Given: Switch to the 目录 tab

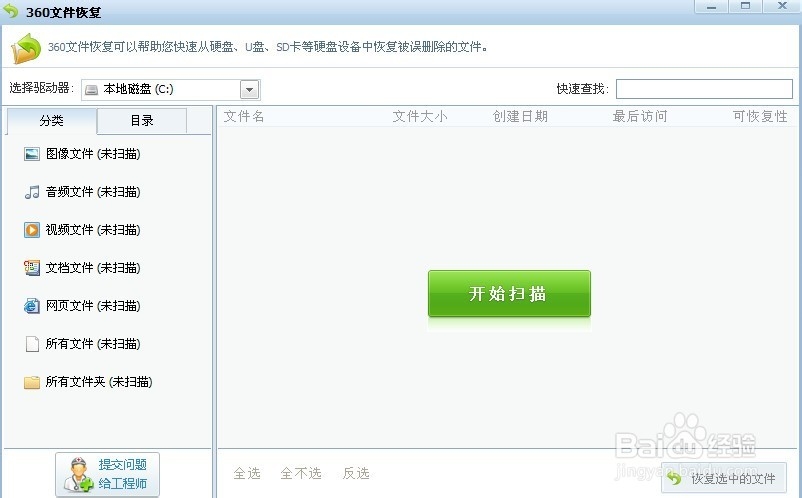Looking at the screenshot, I should coord(142,121).
